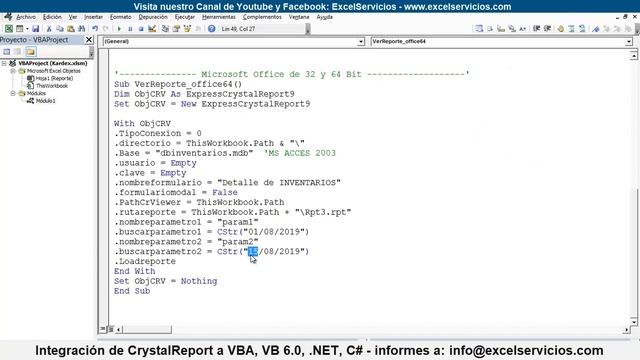This screenshot has height=360, width=640.
Task: Click on the ".Loadreporte" code line
Action: pyautogui.click(x=145, y=261)
